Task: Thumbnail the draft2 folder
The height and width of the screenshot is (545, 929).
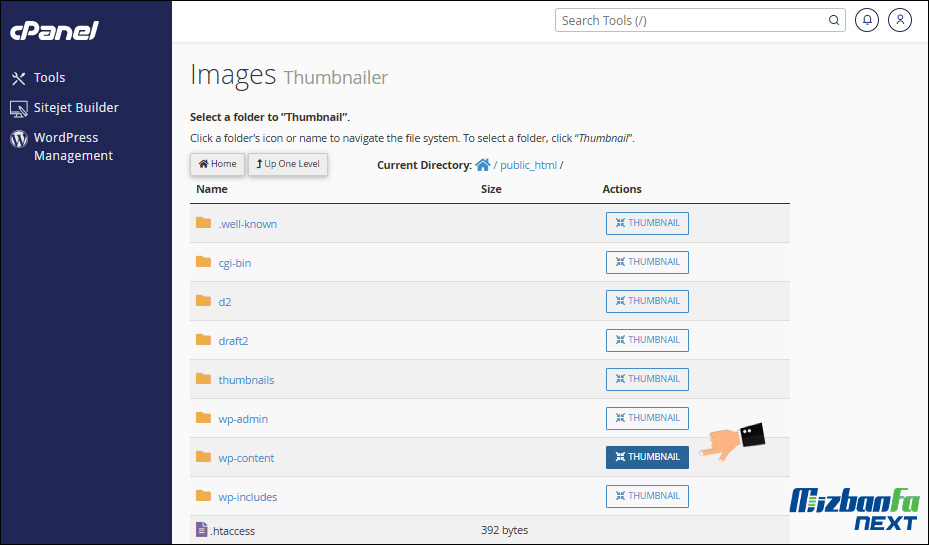Action: [647, 340]
